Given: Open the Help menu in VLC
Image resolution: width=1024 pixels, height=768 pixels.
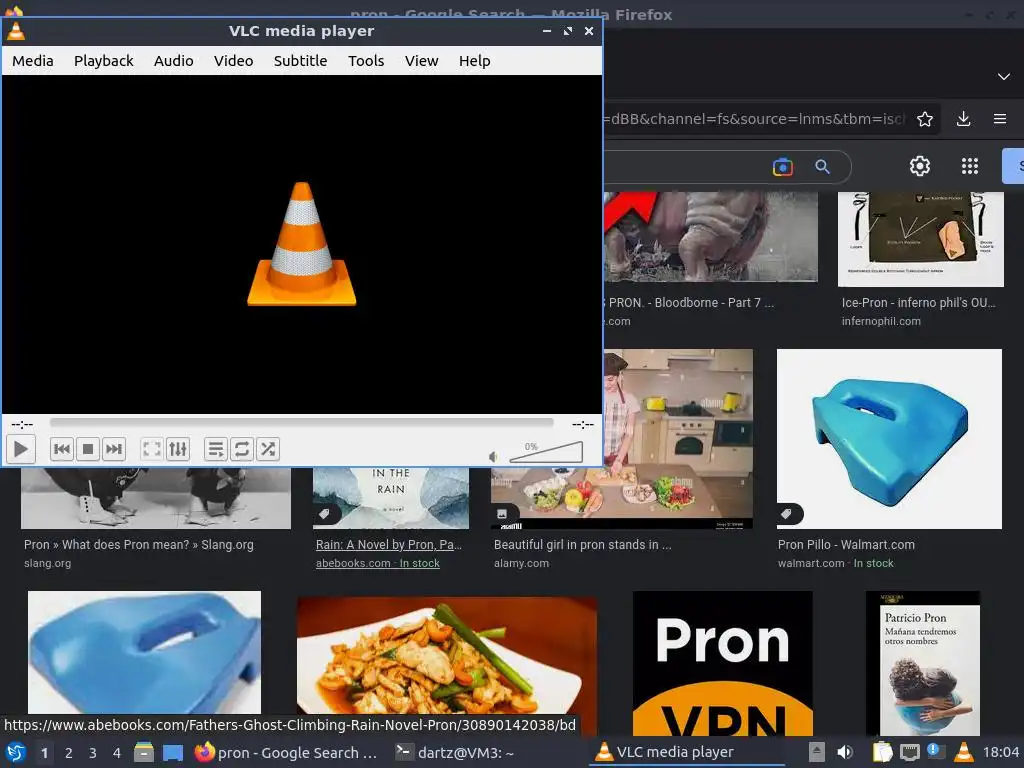Looking at the screenshot, I should pos(474,61).
